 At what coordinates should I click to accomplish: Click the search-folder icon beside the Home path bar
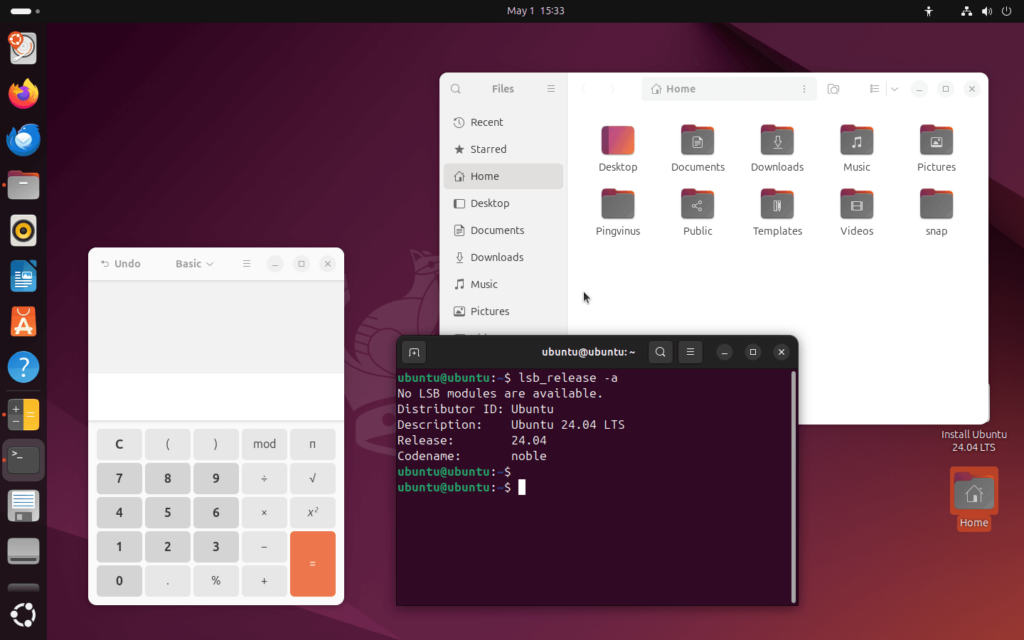click(x=833, y=89)
